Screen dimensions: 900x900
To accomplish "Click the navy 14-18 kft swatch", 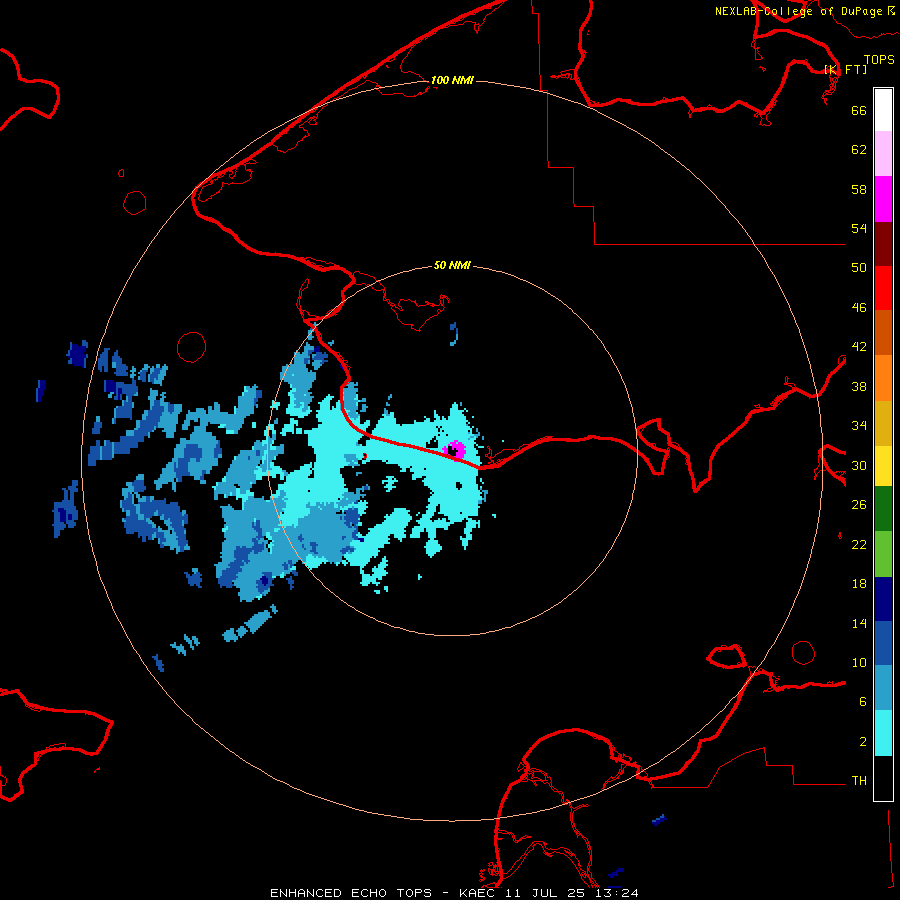I will pyautogui.click(x=883, y=599).
